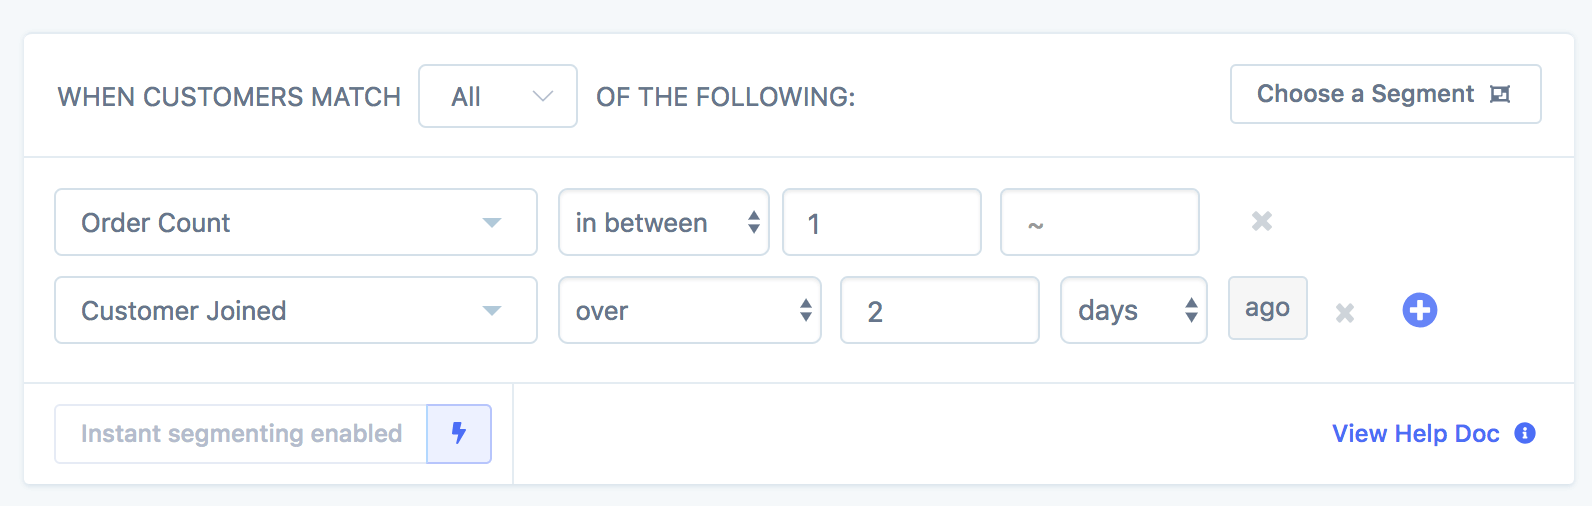Viewport: 1592px width, 506px height.
Task: Focus the minimum order count field showing 1
Action: pyautogui.click(x=882, y=222)
